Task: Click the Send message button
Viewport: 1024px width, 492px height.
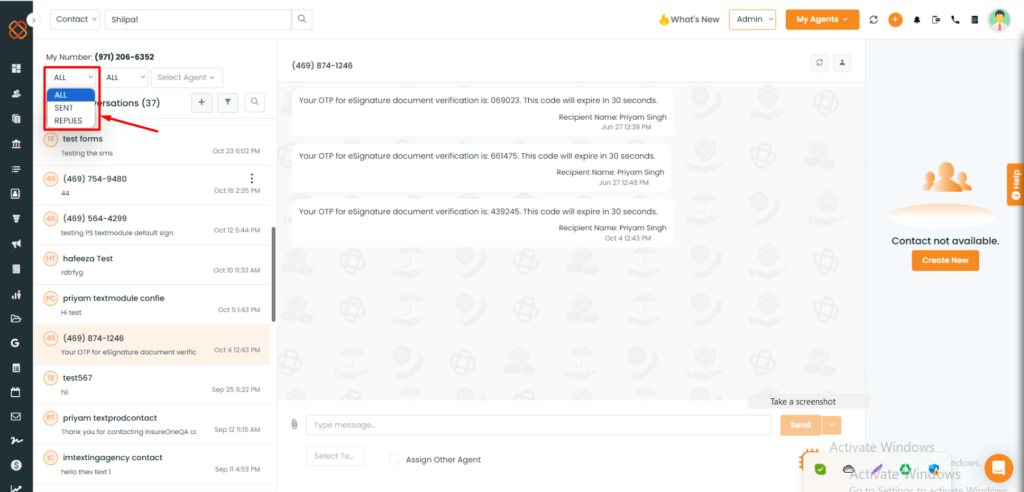Action: click(x=801, y=425)
